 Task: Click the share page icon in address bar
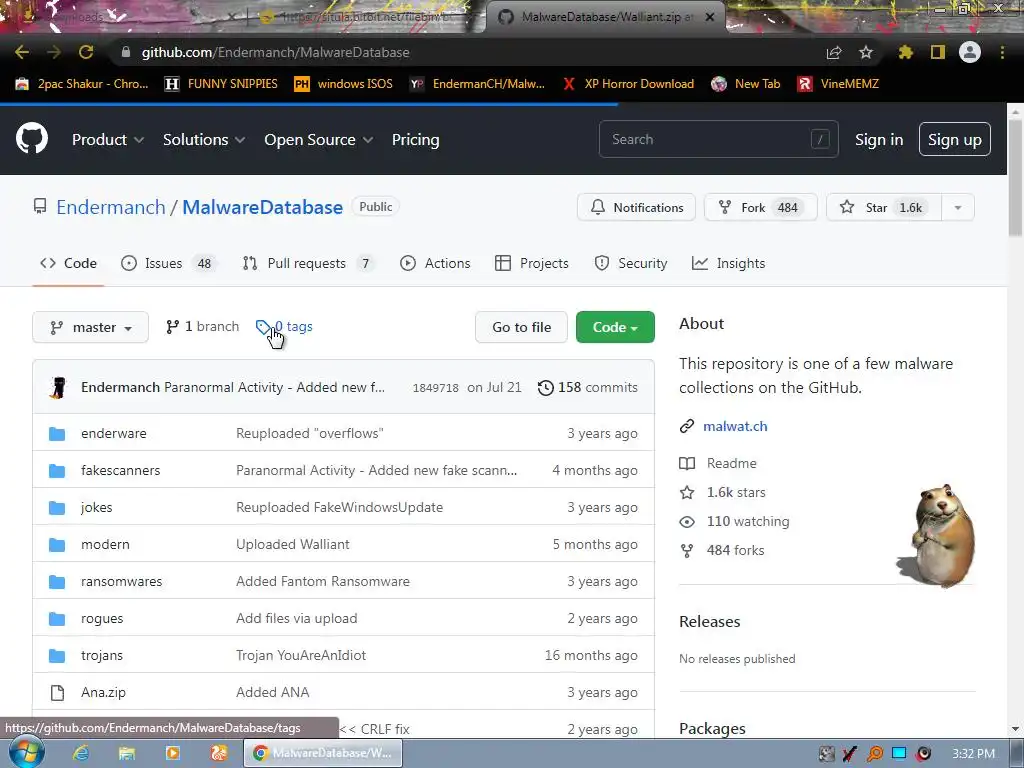pos(834,52)
